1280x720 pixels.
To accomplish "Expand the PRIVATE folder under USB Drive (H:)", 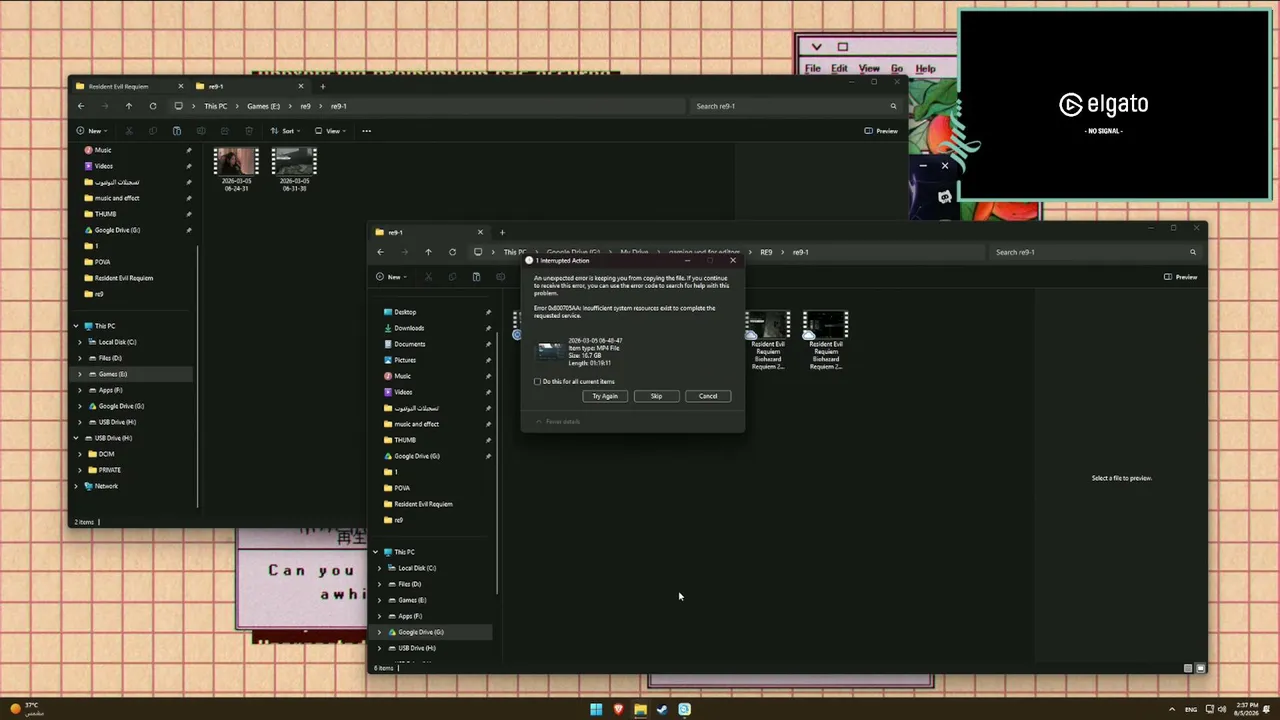I will (x=80, y=470).
